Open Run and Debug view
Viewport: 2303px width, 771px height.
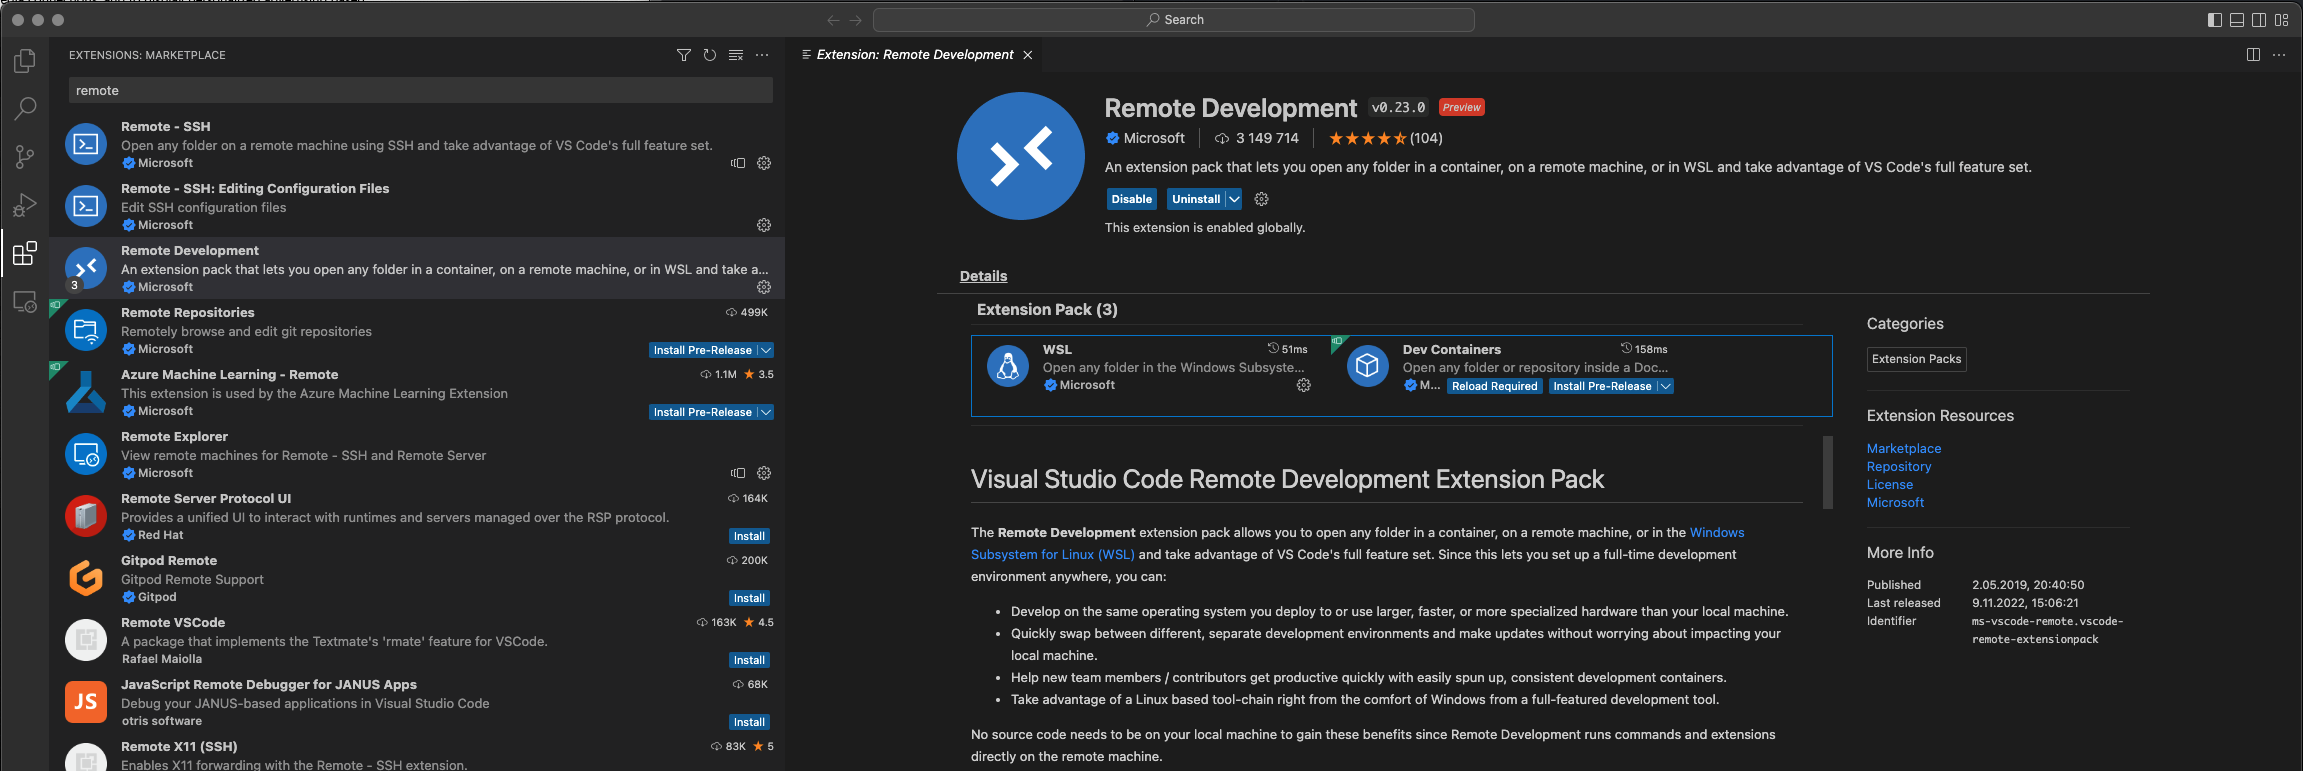click(x=25, y=205)
